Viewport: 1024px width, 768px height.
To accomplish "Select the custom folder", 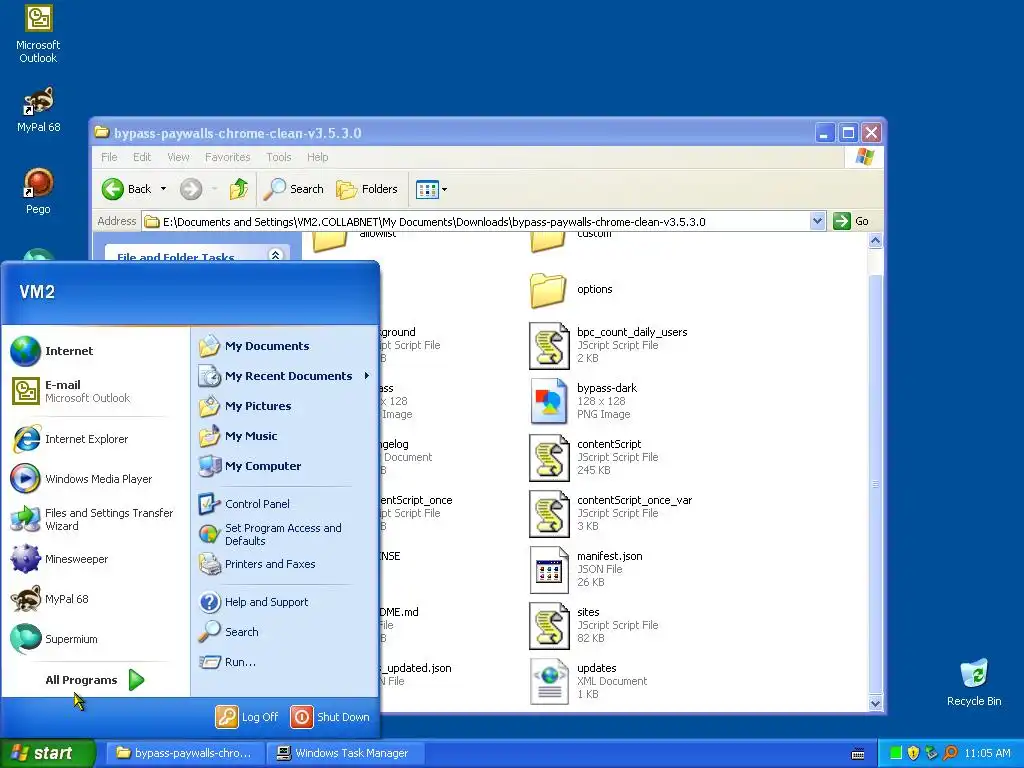I will (571, 240).
